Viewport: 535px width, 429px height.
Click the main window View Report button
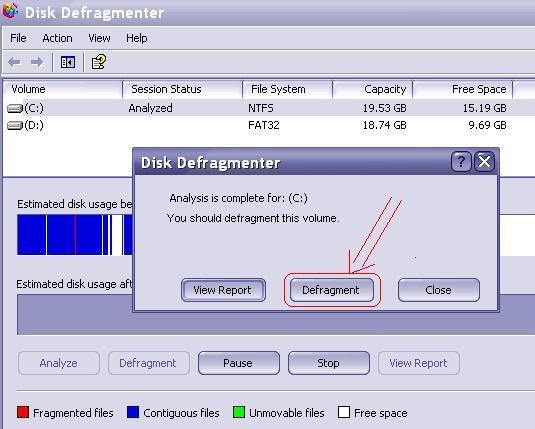tap(419, 363)
